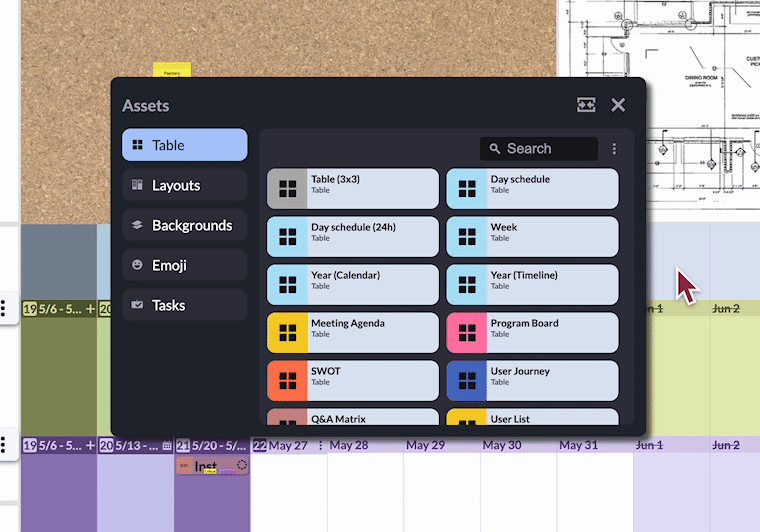Open the three-dot menu next to May 27
Image resolution: width=760 pixels, height=532 pixels.
pos(321,445)
